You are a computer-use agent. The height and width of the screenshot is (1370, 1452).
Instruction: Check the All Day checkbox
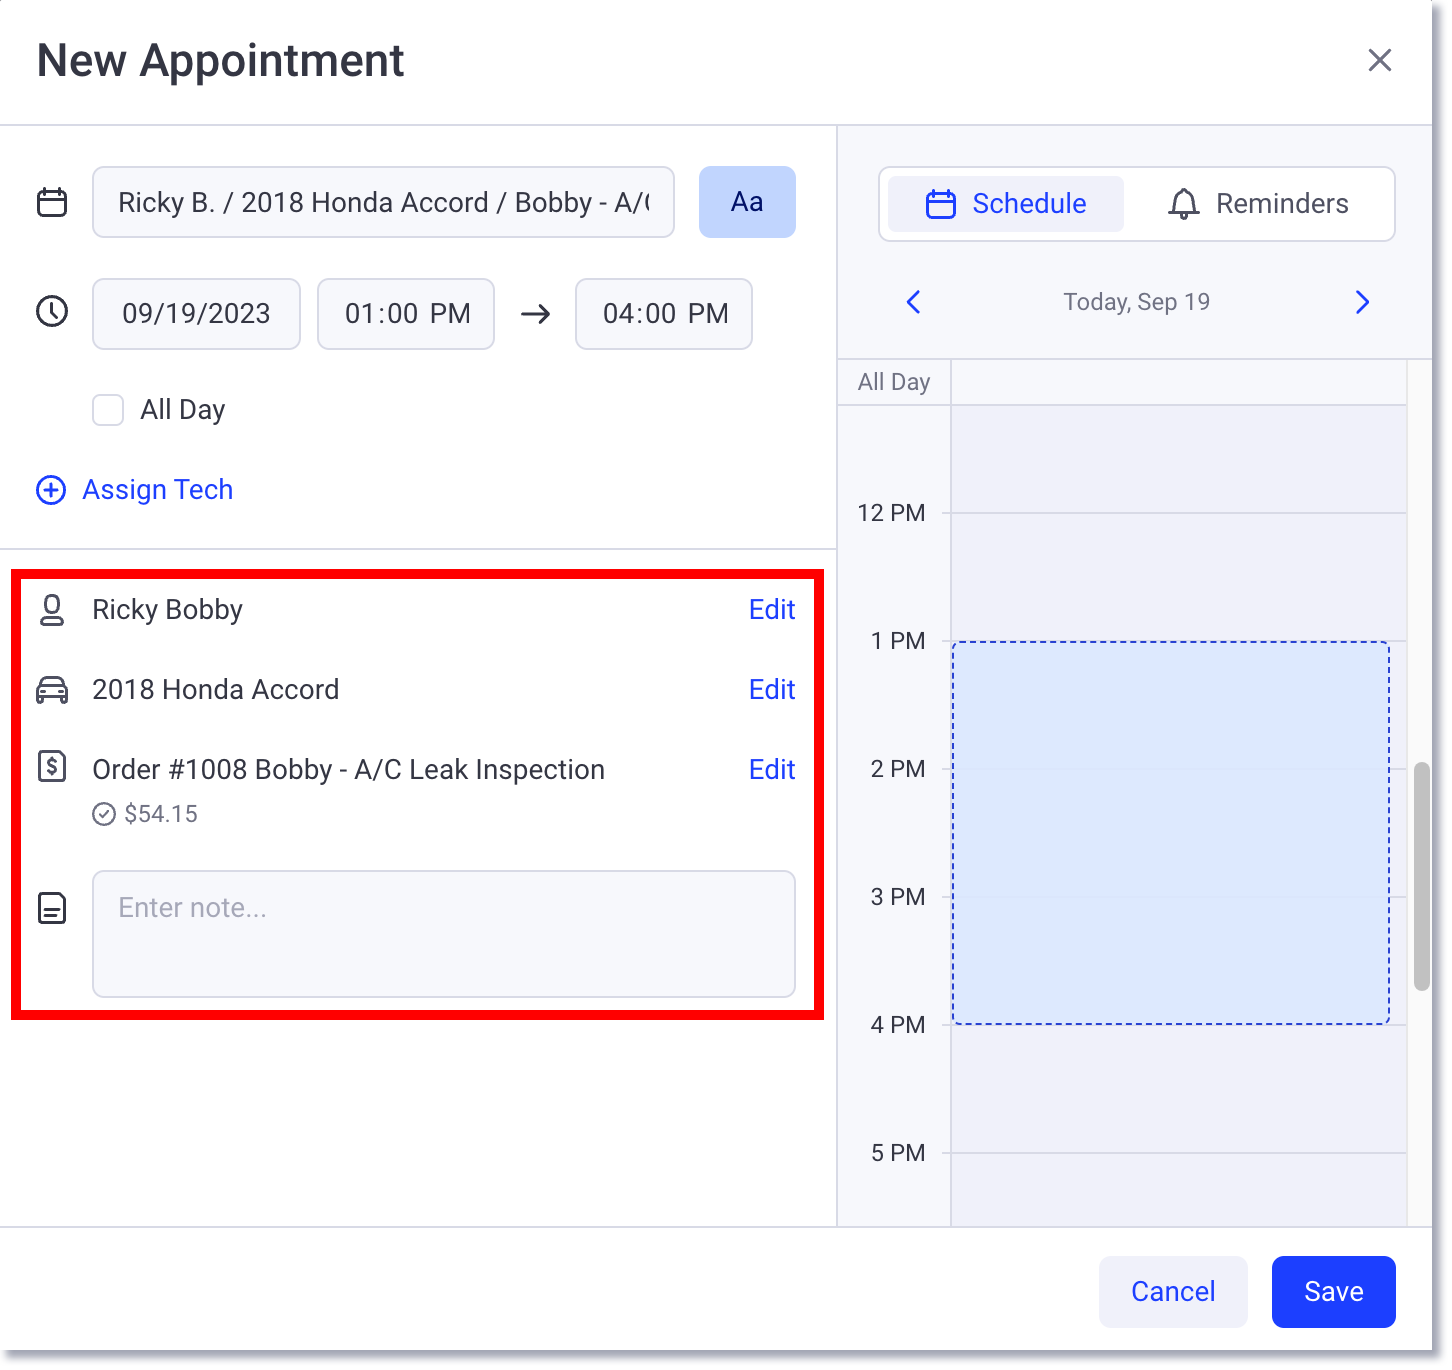(x=107, y=409)
